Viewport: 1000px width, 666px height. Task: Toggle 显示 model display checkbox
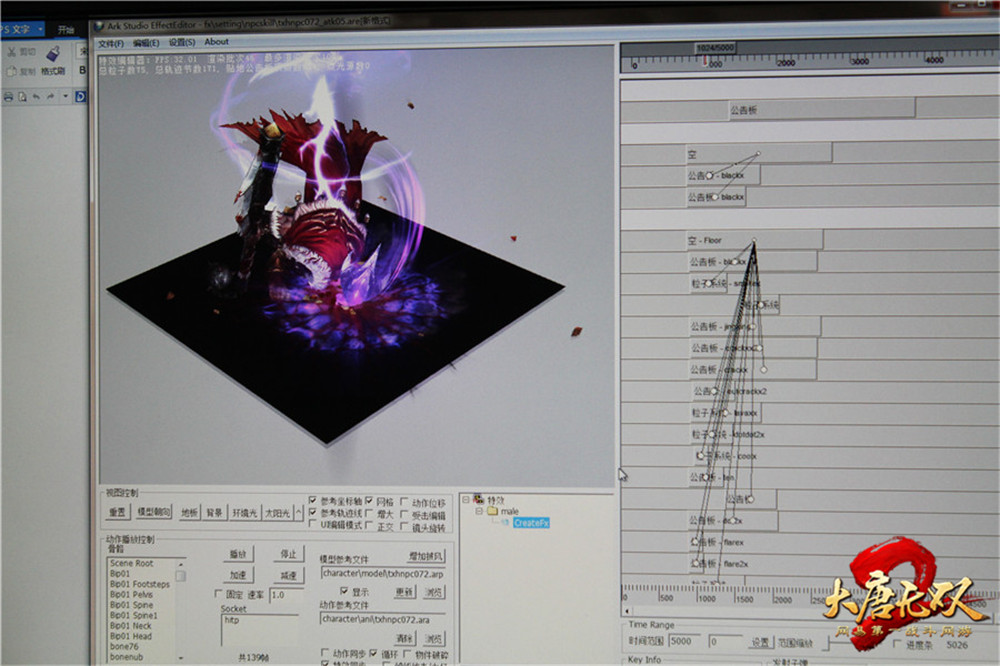tap(344, 591)
